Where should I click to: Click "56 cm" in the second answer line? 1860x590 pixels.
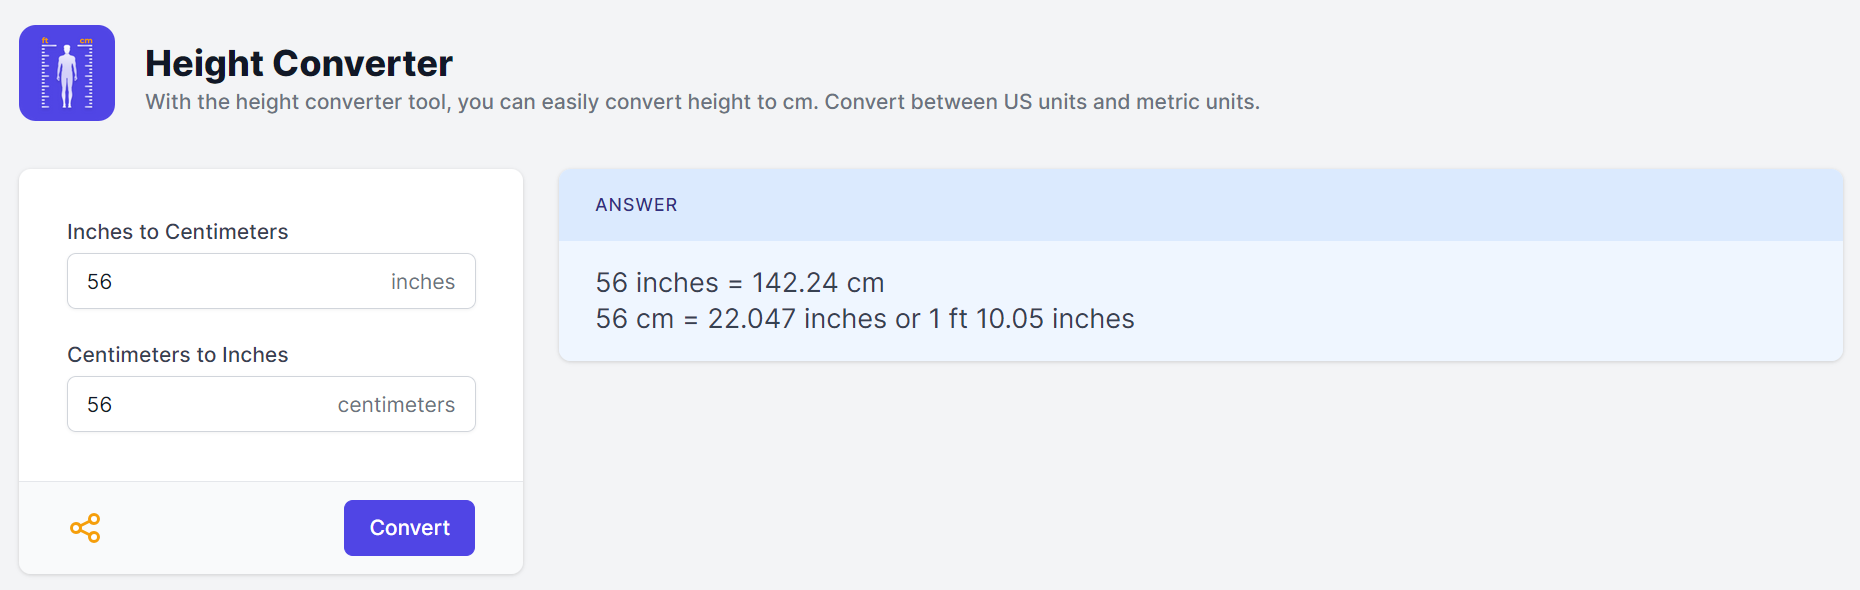click(634, 319)
